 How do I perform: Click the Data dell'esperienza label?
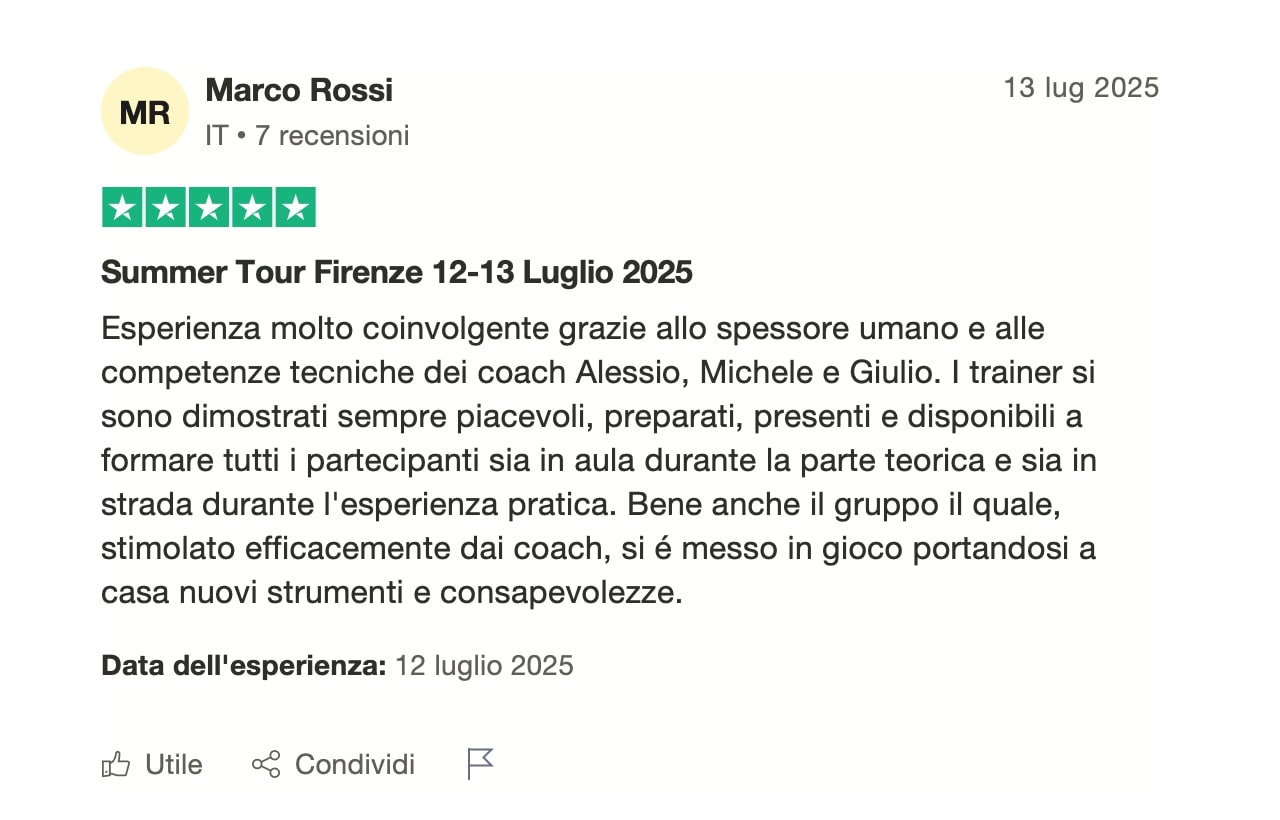pos(244,666)
